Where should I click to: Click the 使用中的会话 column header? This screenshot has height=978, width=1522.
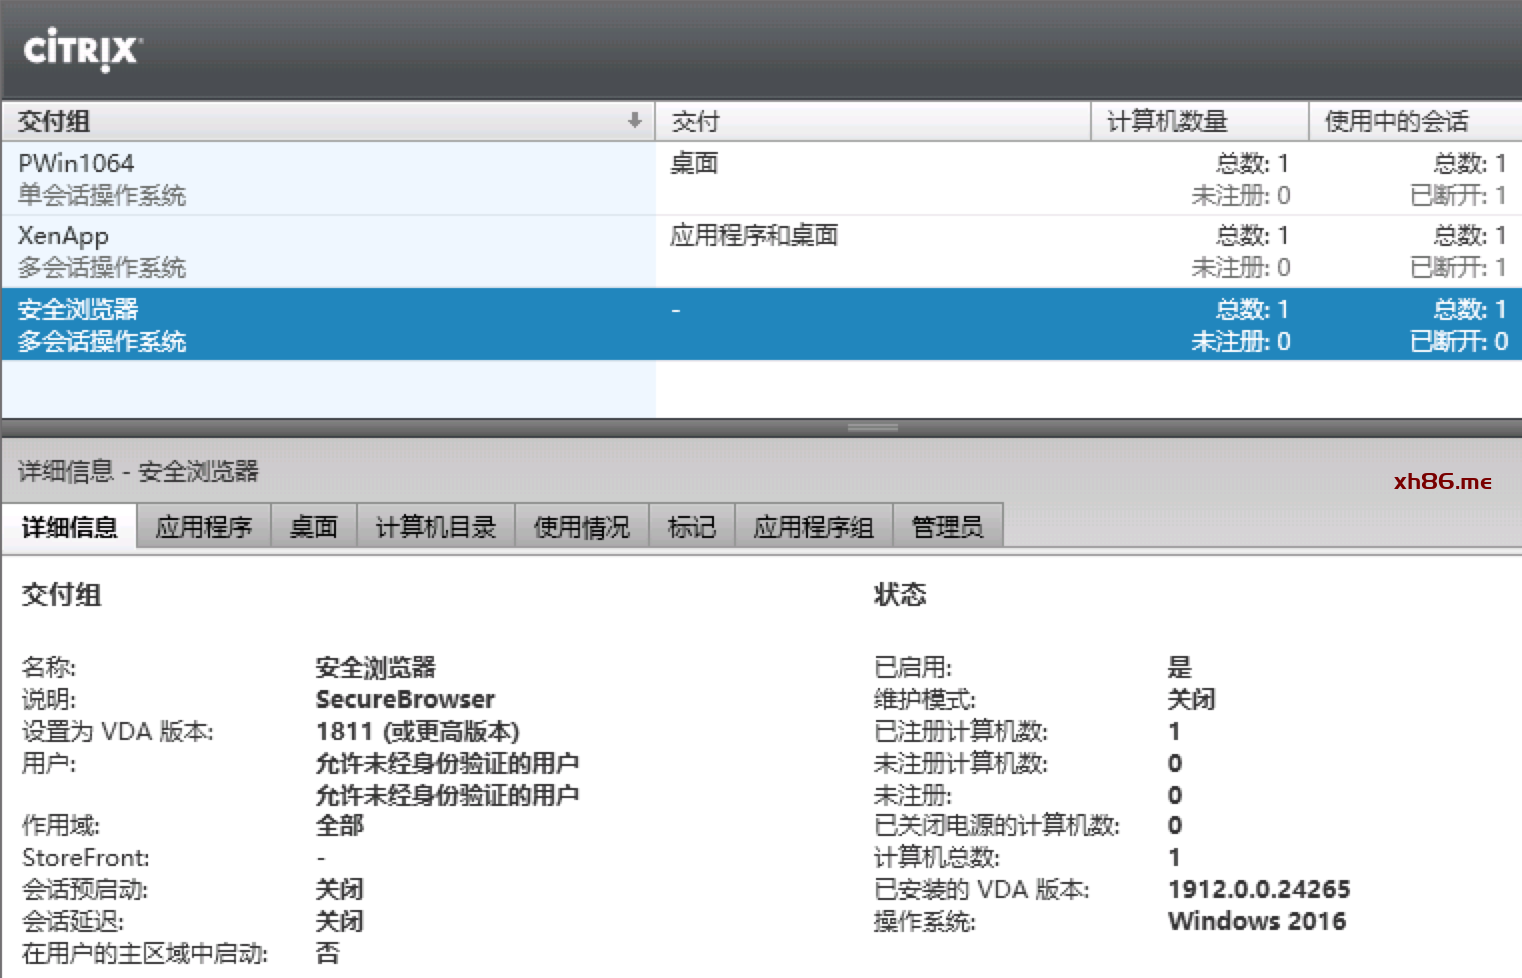click(x=1412, y=121)
